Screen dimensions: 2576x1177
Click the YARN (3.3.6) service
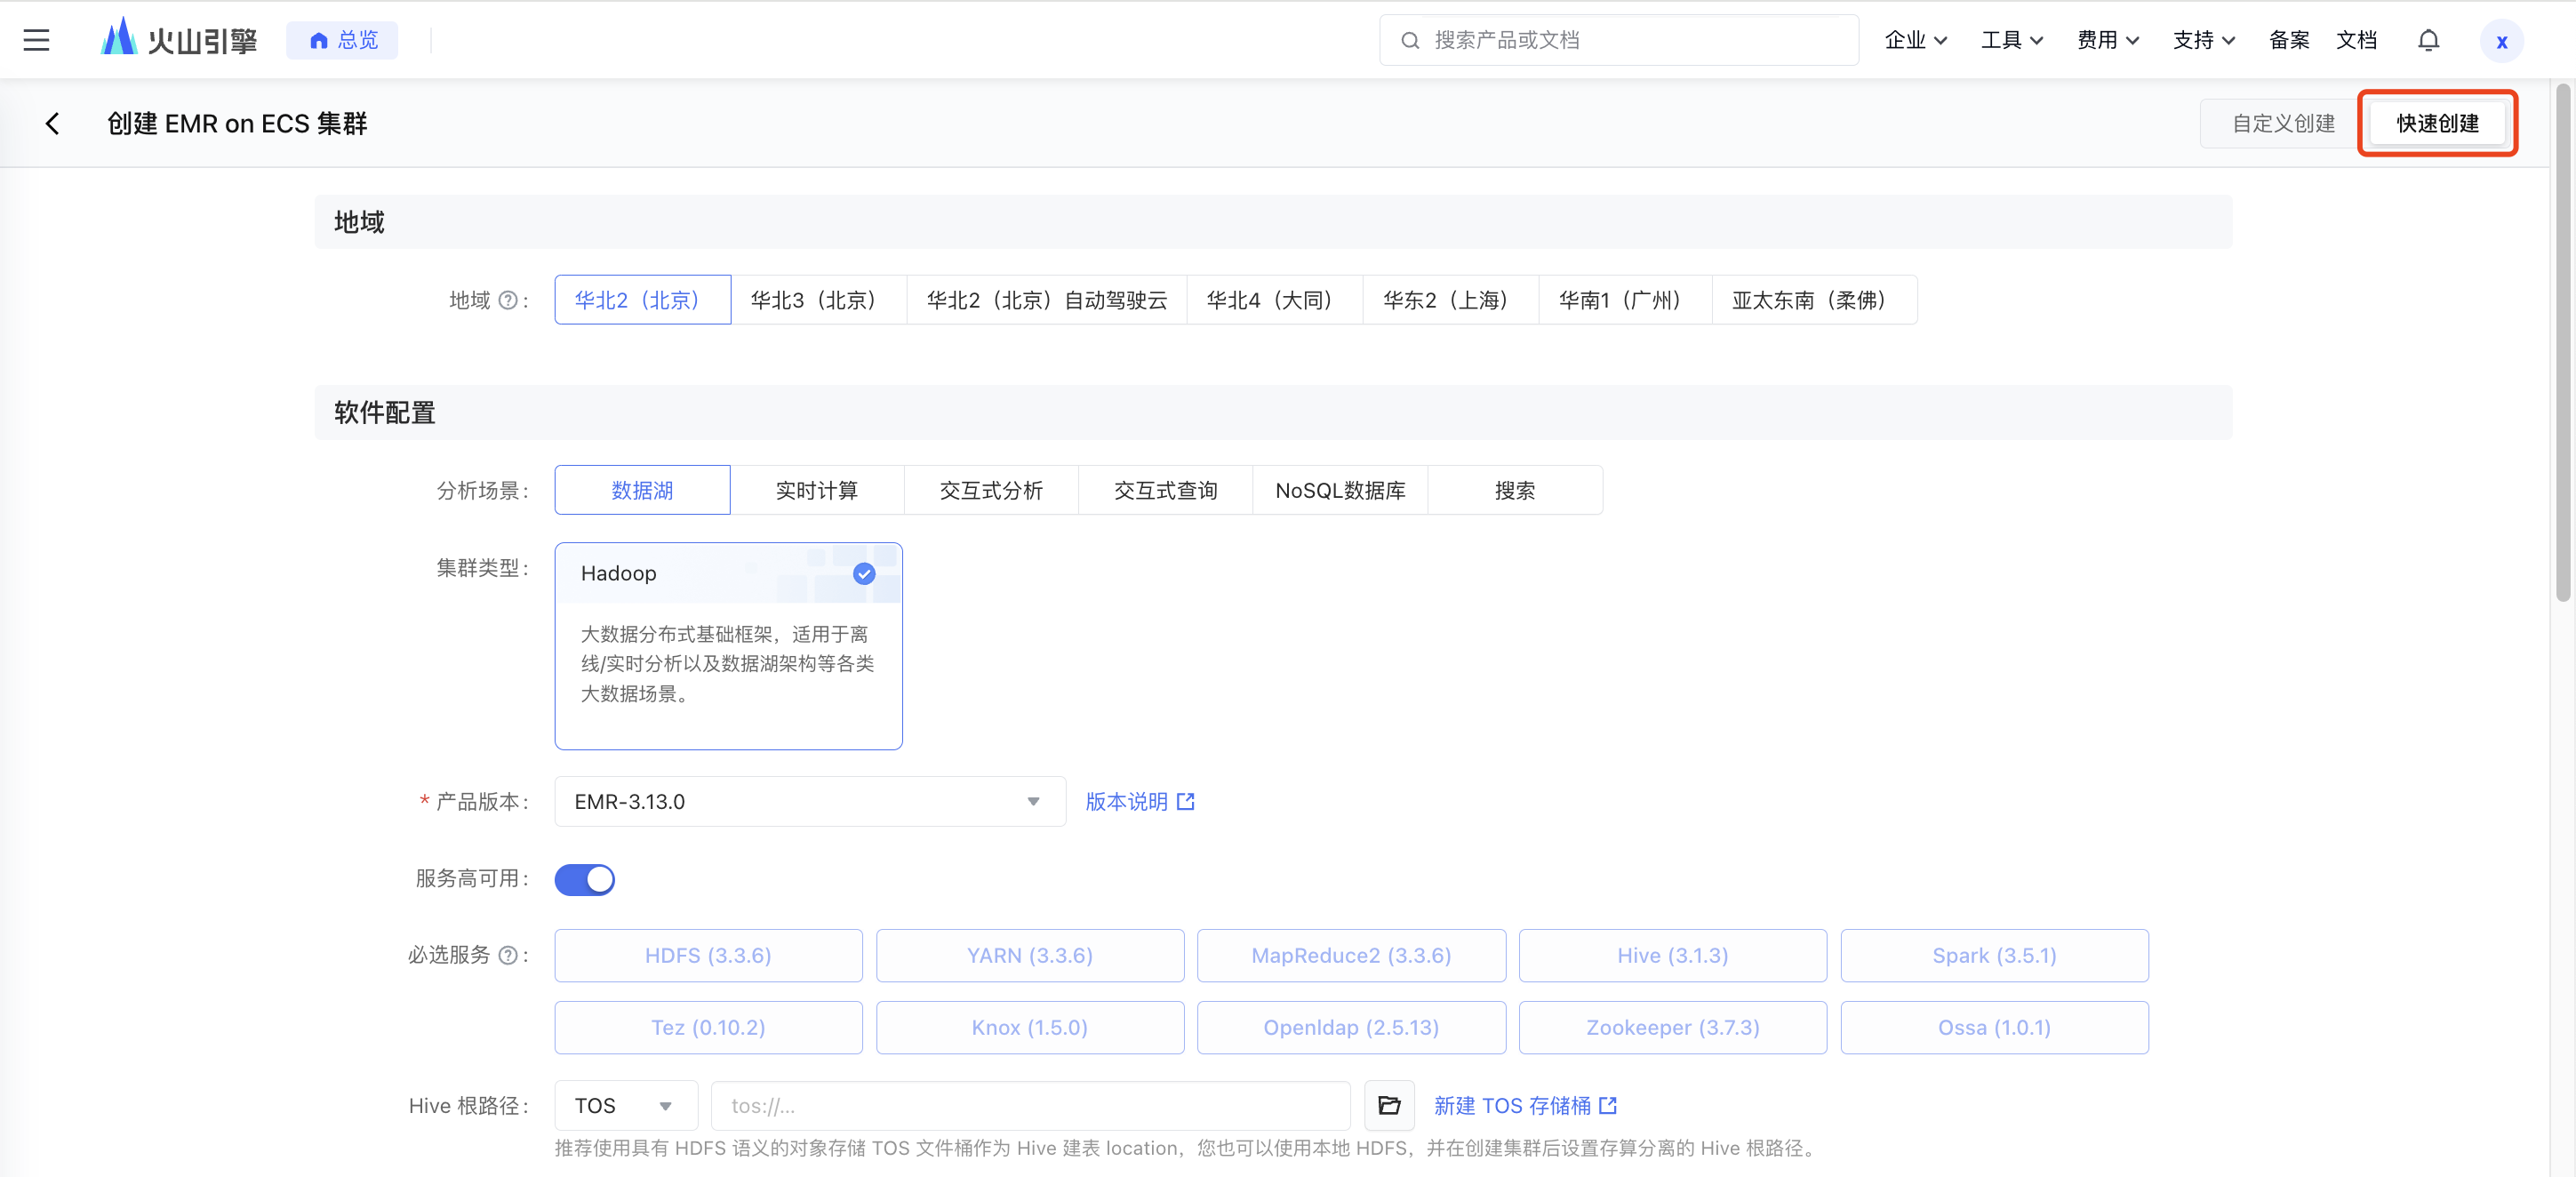(1030, 955)
